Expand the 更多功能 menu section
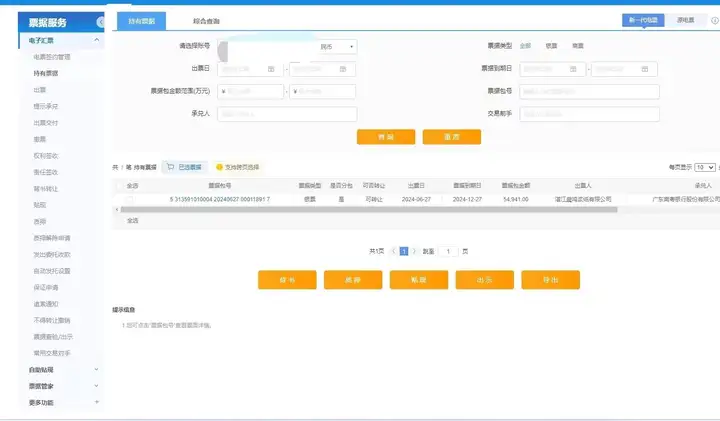 point(96,402)
